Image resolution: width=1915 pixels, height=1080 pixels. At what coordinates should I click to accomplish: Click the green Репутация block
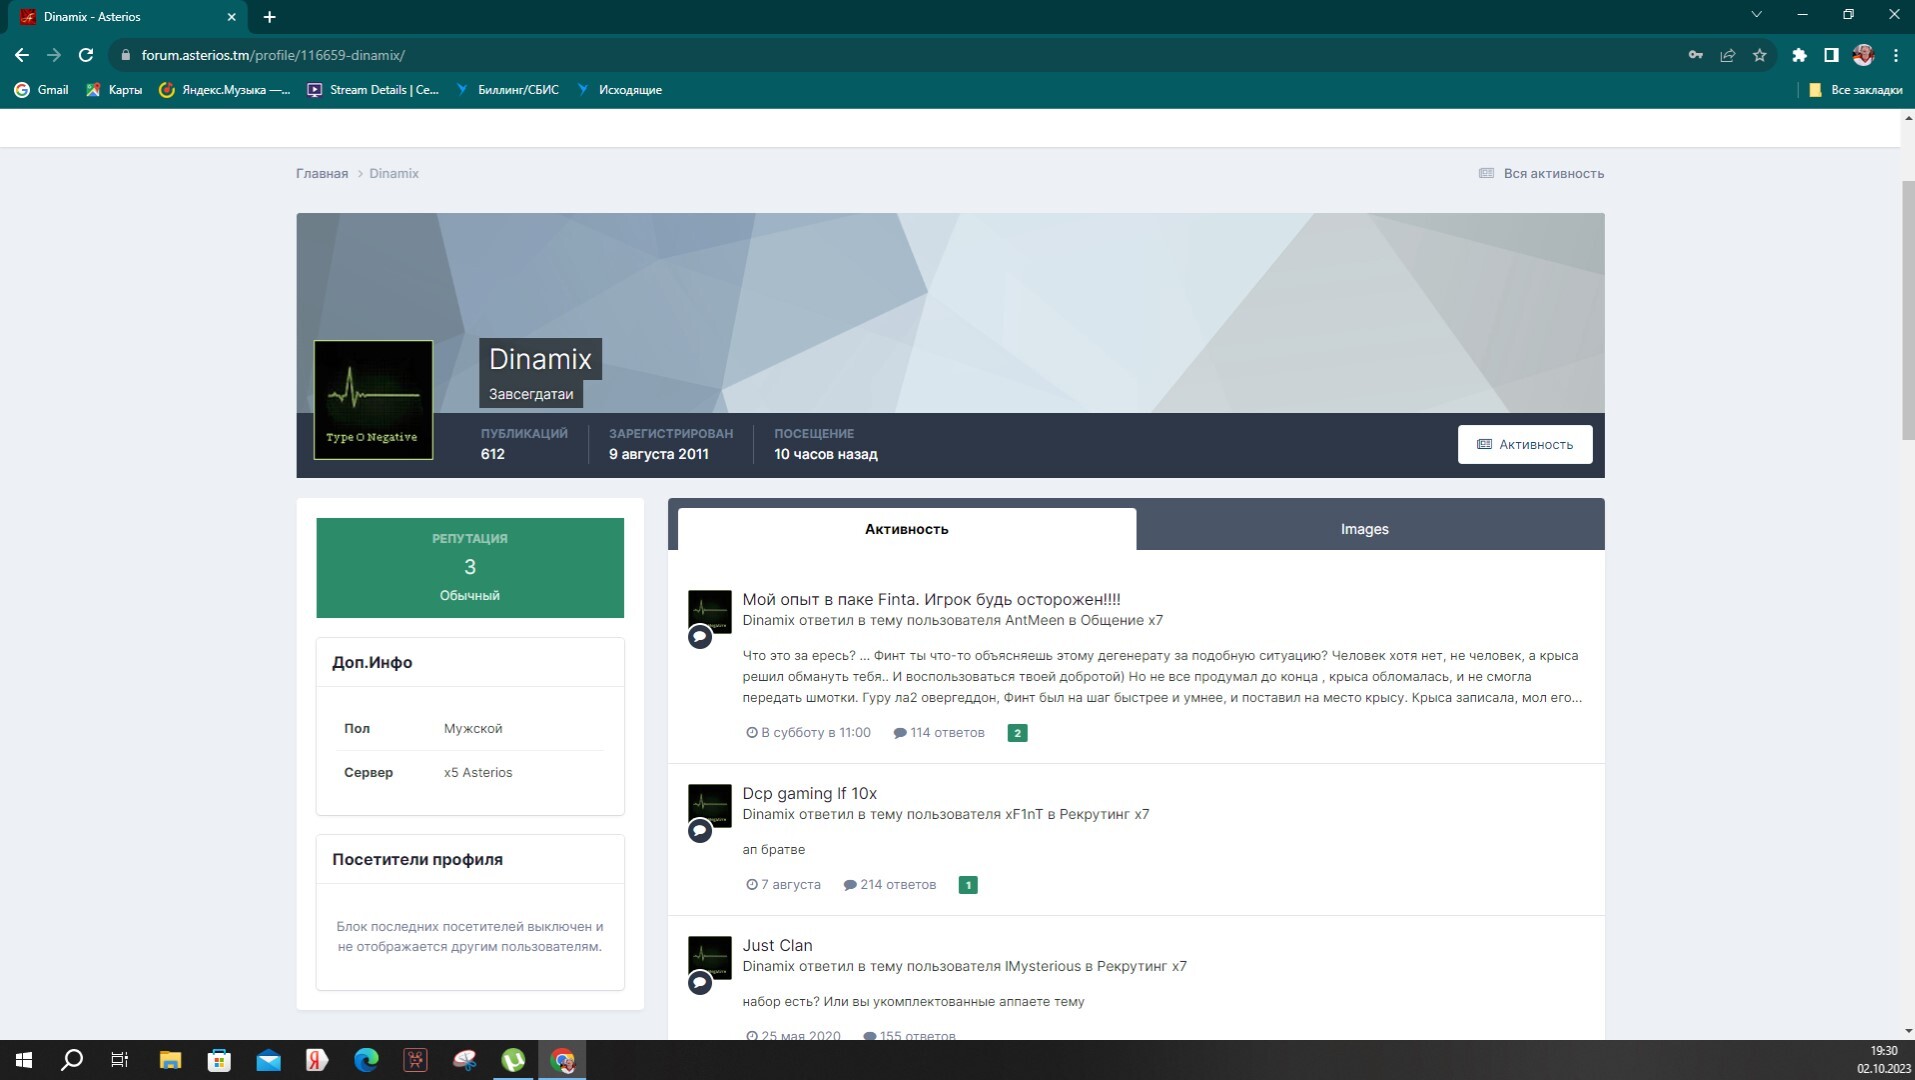pos(469,567)
